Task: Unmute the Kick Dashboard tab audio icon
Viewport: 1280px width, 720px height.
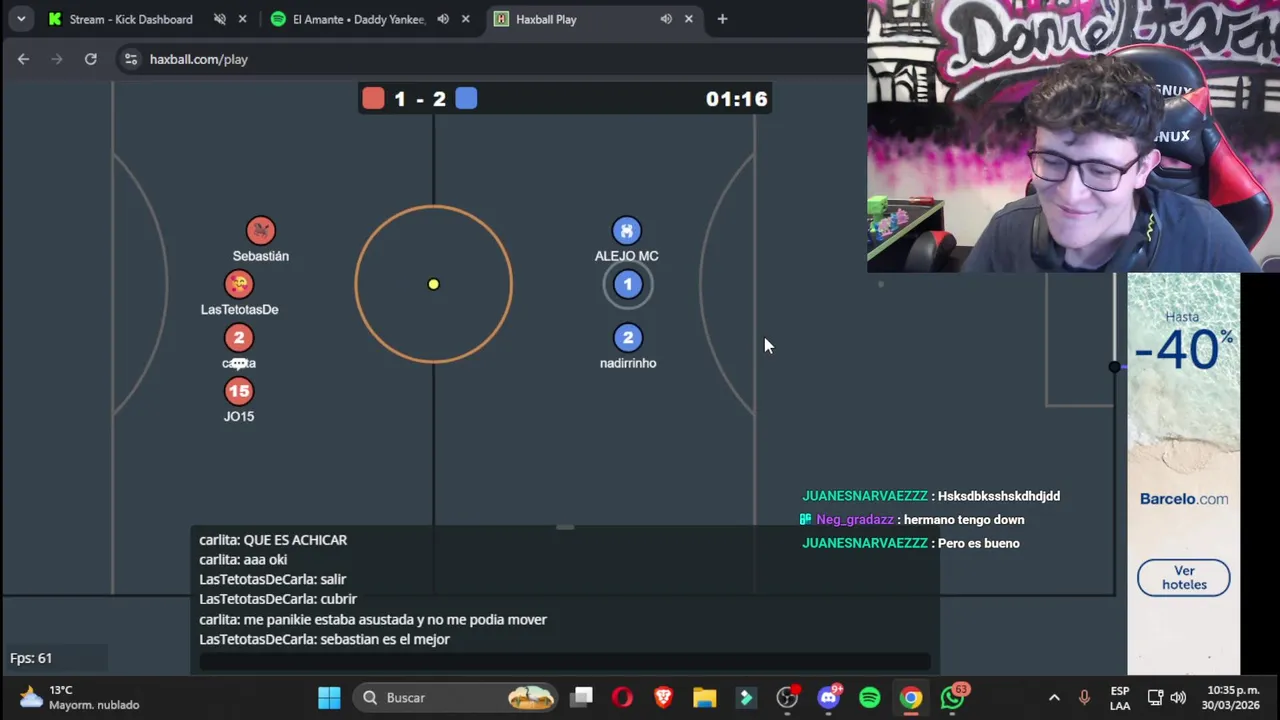Action: click(220, 19)
